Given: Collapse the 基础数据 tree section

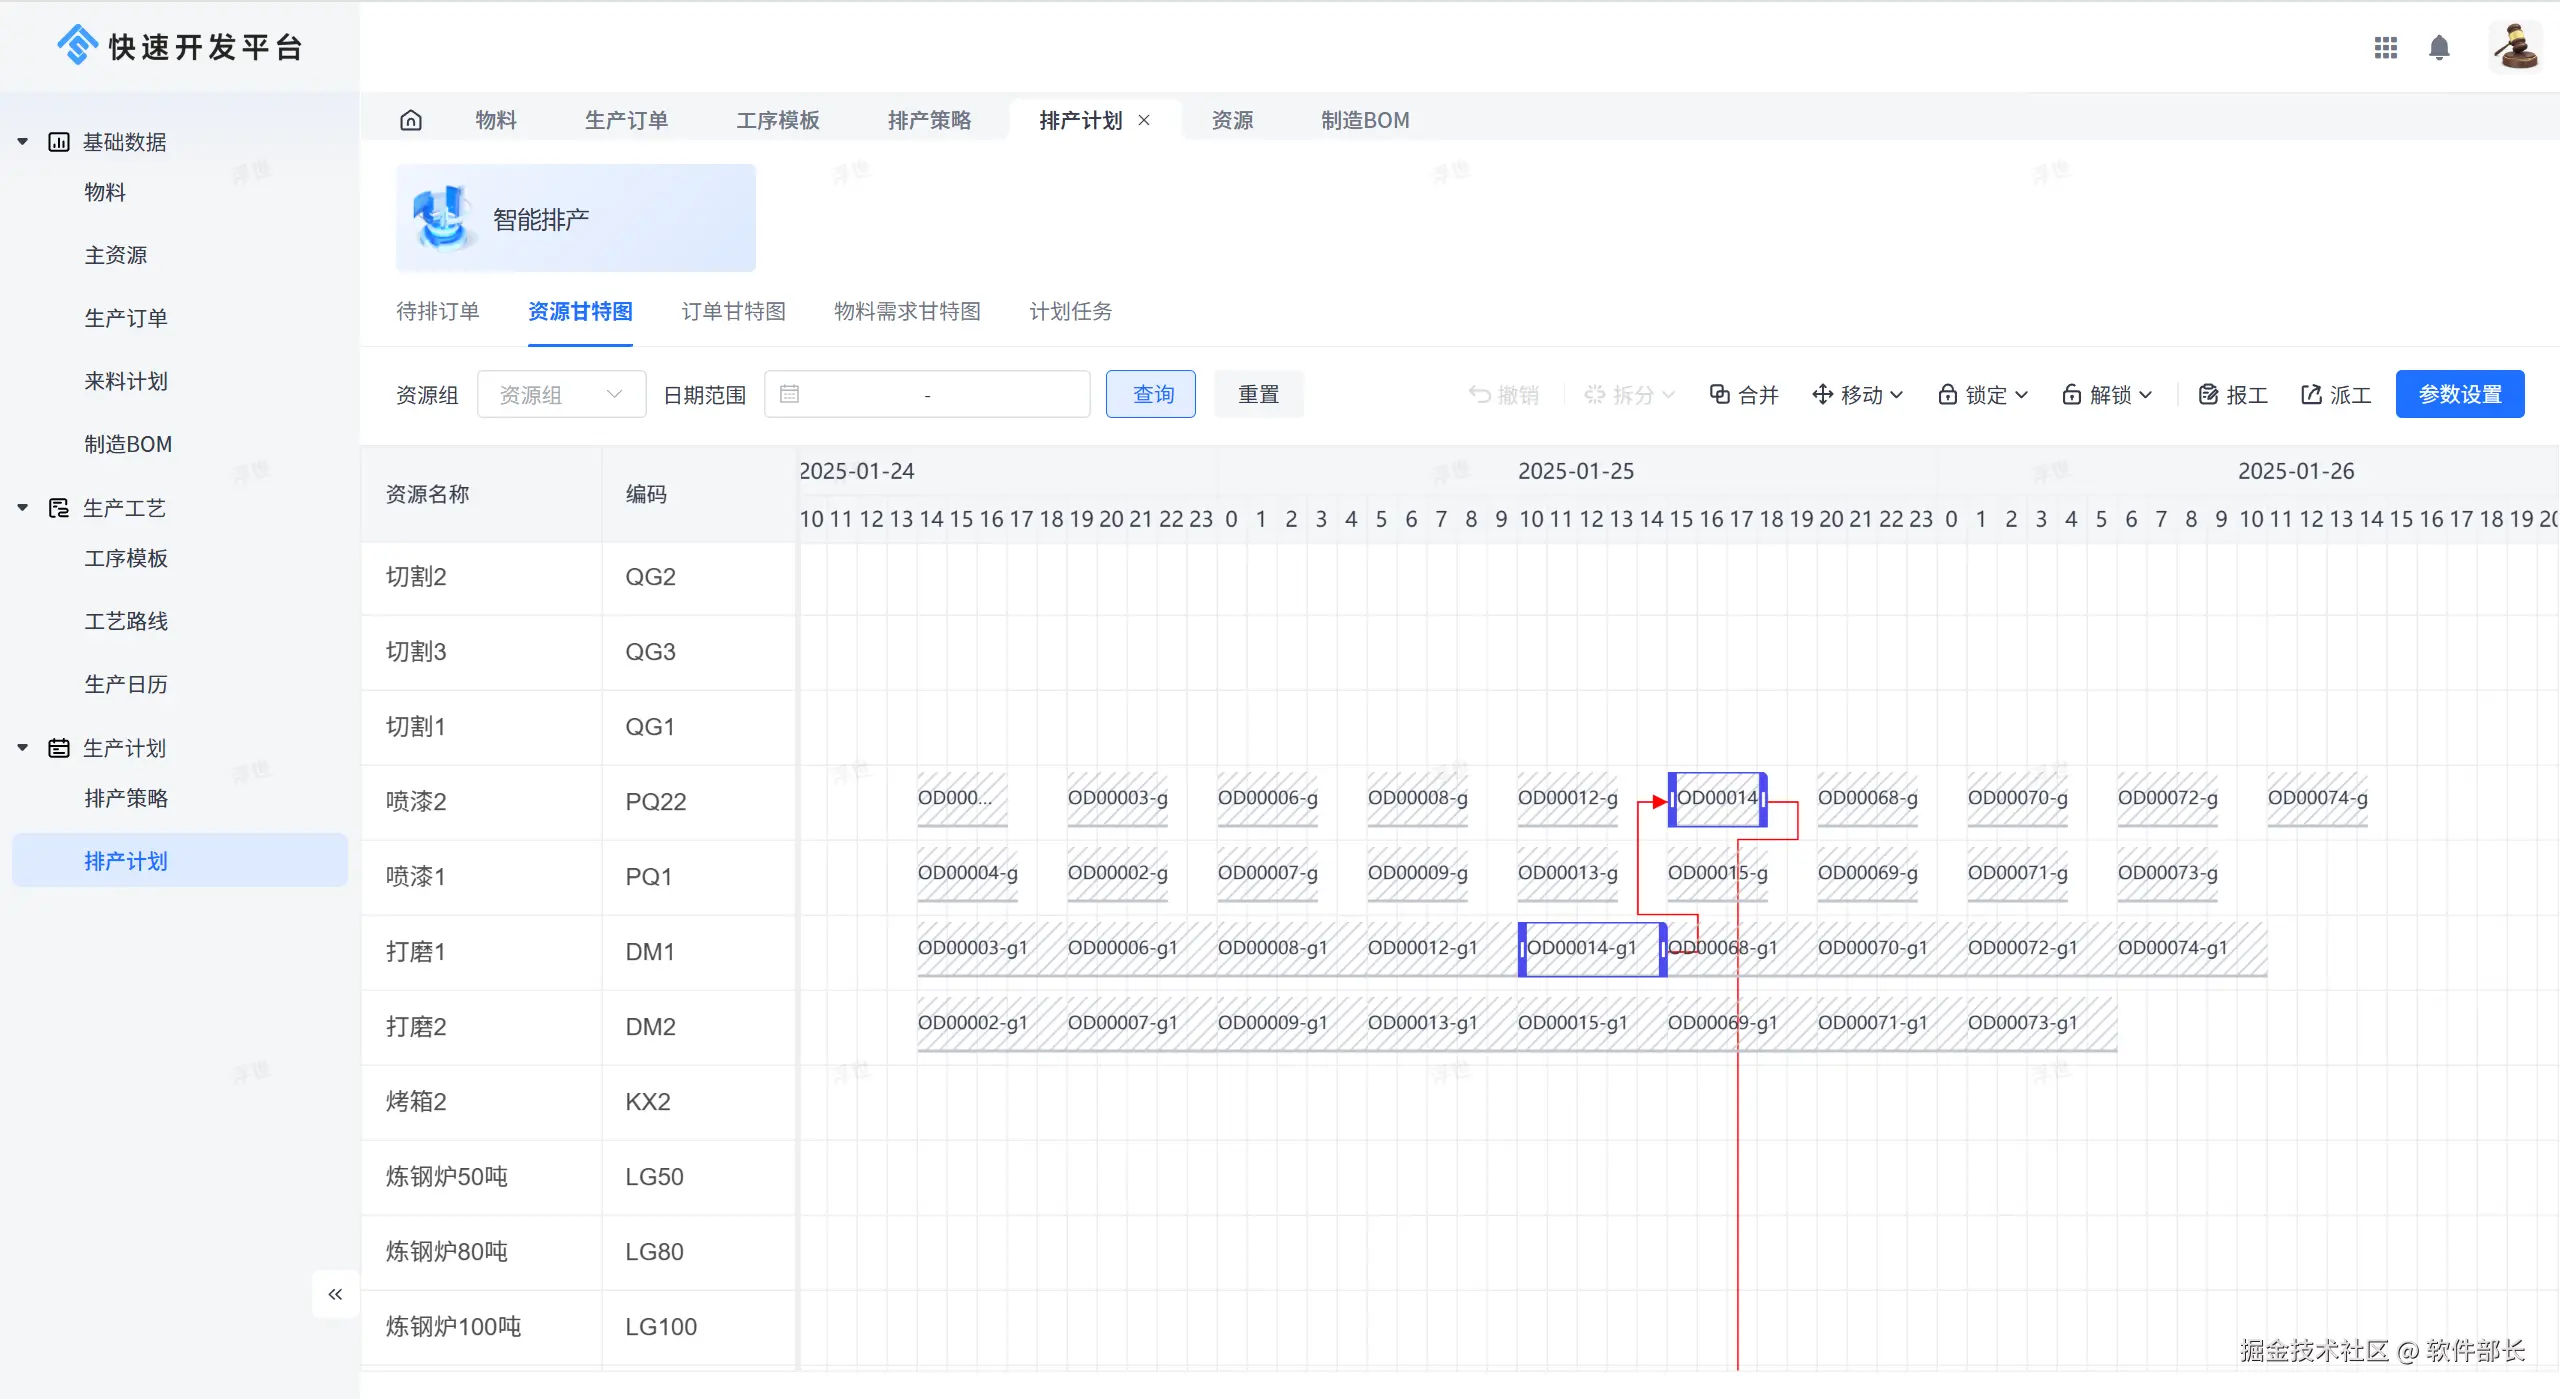Looking at the screenshot, I should (23, 142).
